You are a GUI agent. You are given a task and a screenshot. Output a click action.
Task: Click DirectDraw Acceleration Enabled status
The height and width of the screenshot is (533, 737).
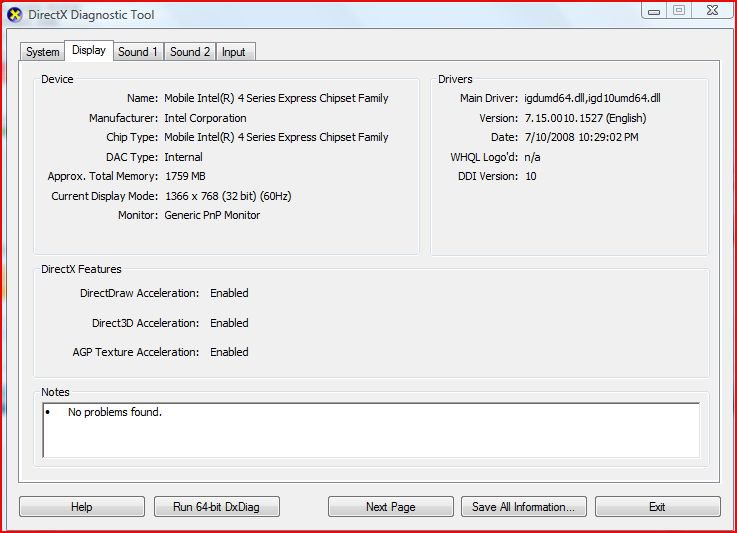coord(229,293)
